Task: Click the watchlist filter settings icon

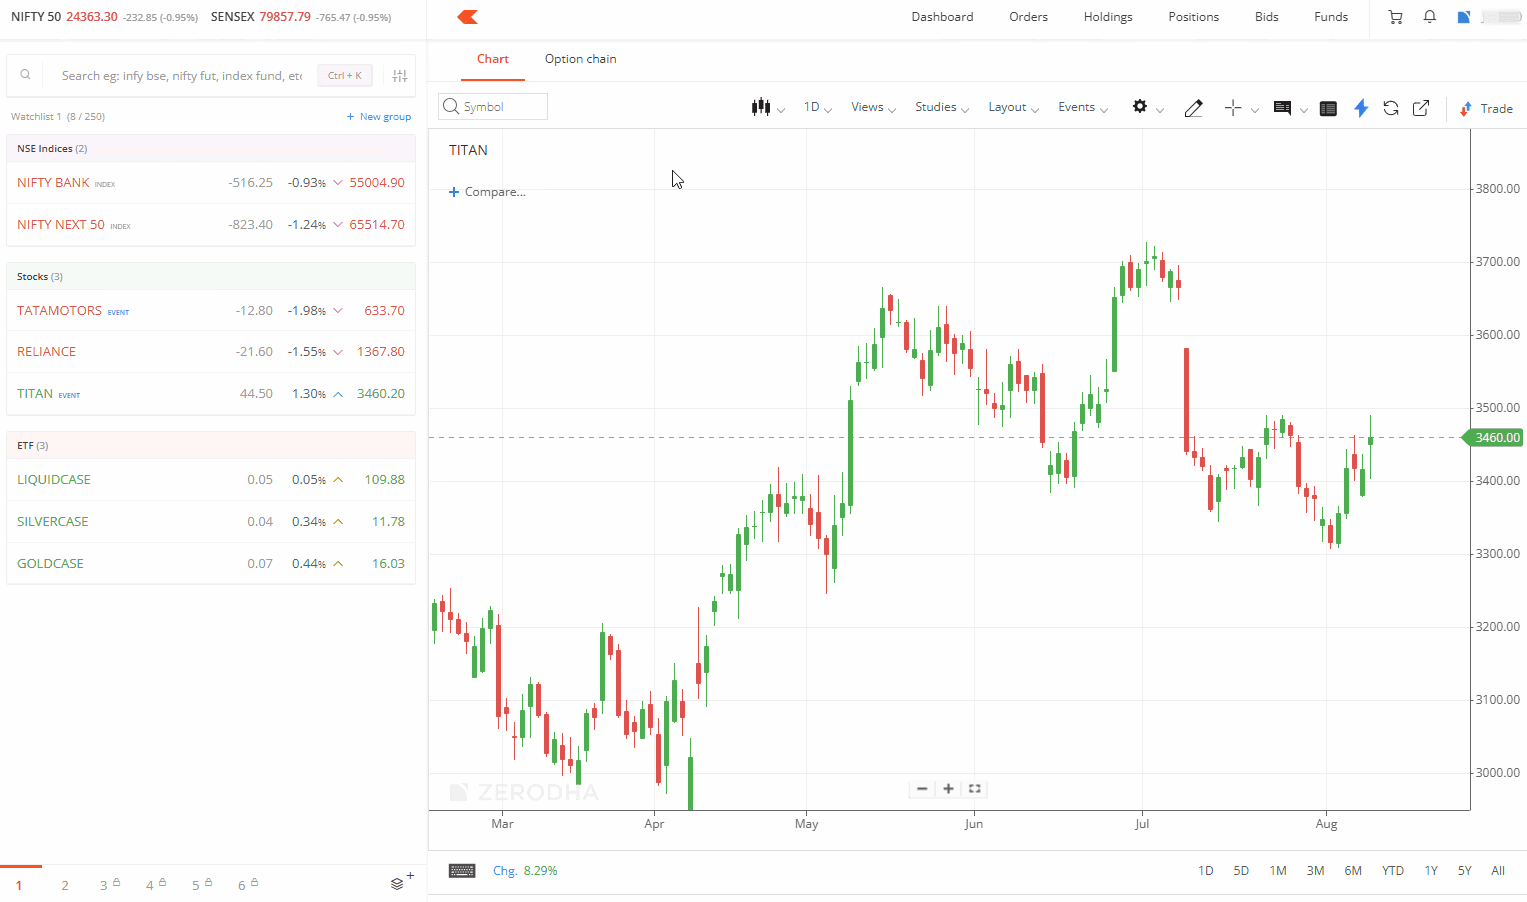Action: coord(400,76)
